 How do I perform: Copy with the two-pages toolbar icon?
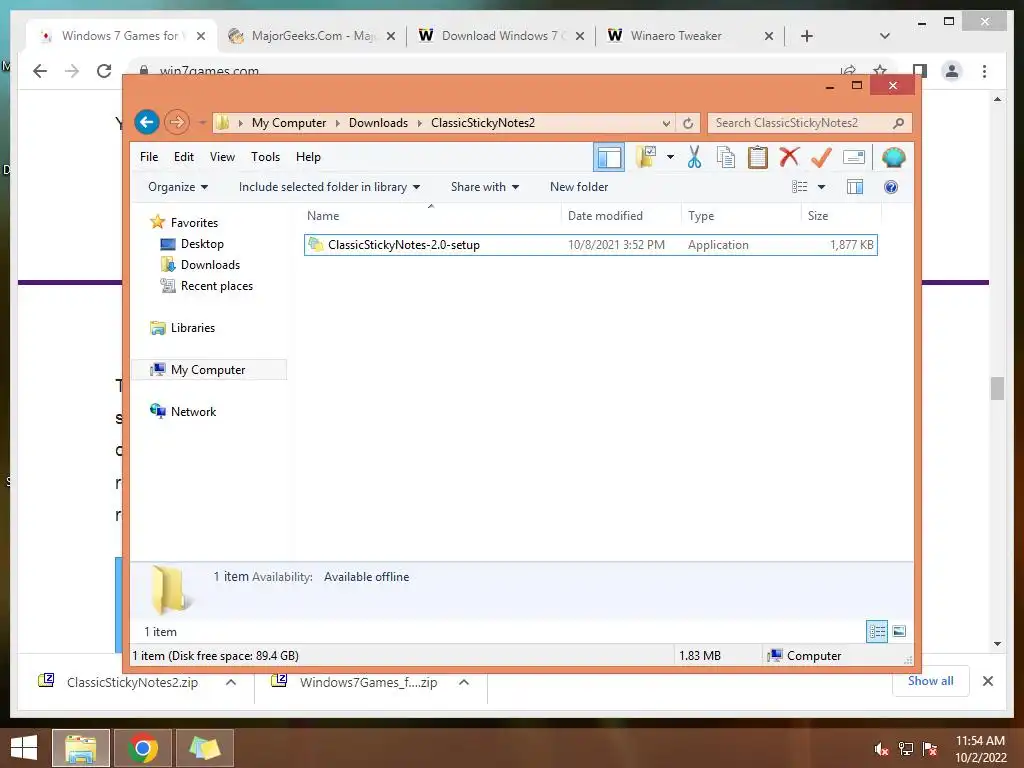pos(726,157)
